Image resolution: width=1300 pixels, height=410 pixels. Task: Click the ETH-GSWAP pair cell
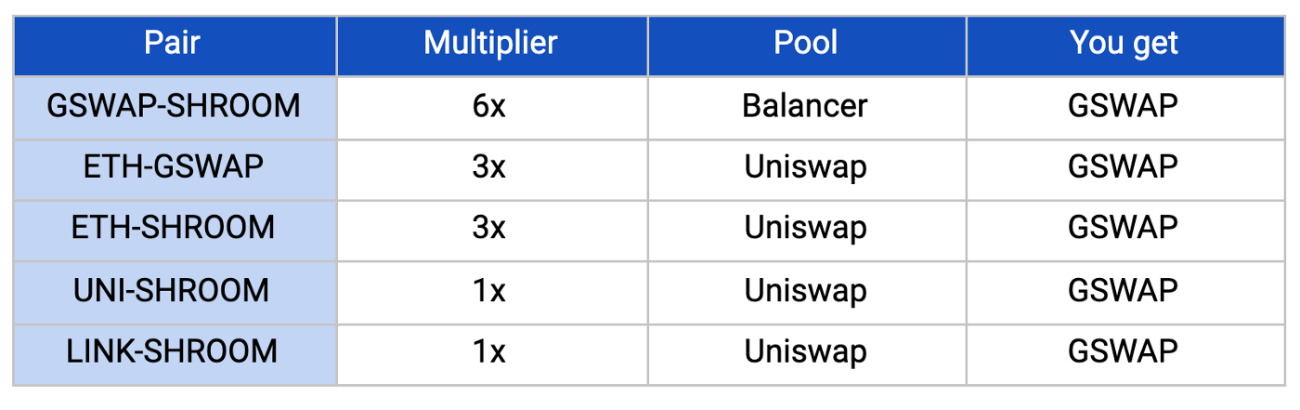pos(174,166)
